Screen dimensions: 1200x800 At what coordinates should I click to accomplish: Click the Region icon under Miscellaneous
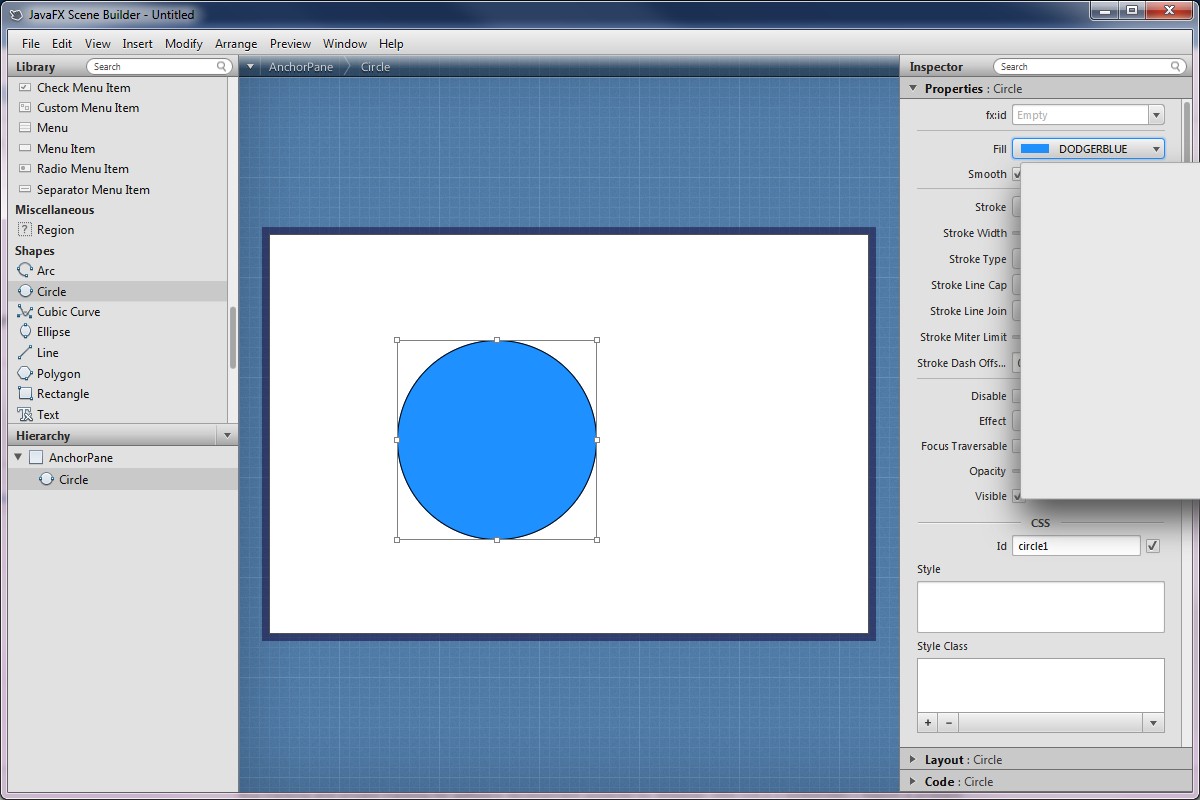(25, 230)
